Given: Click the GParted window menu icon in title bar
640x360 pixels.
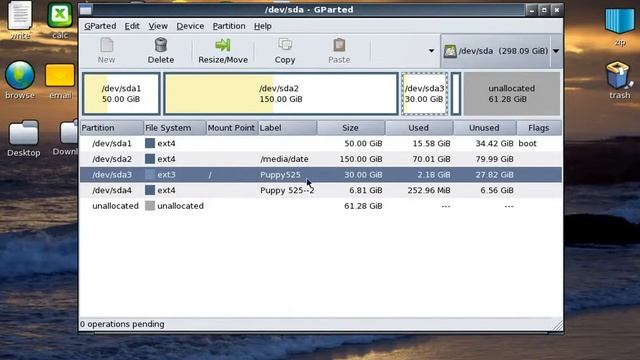Looking at the screenshot, I should pyautogui.click(x=86, y=9).
